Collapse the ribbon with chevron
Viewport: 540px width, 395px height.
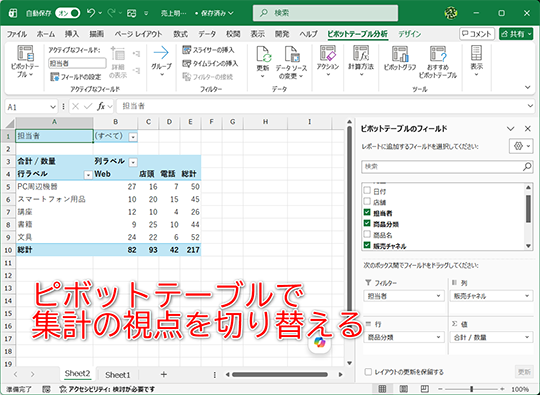coord(528,87)
